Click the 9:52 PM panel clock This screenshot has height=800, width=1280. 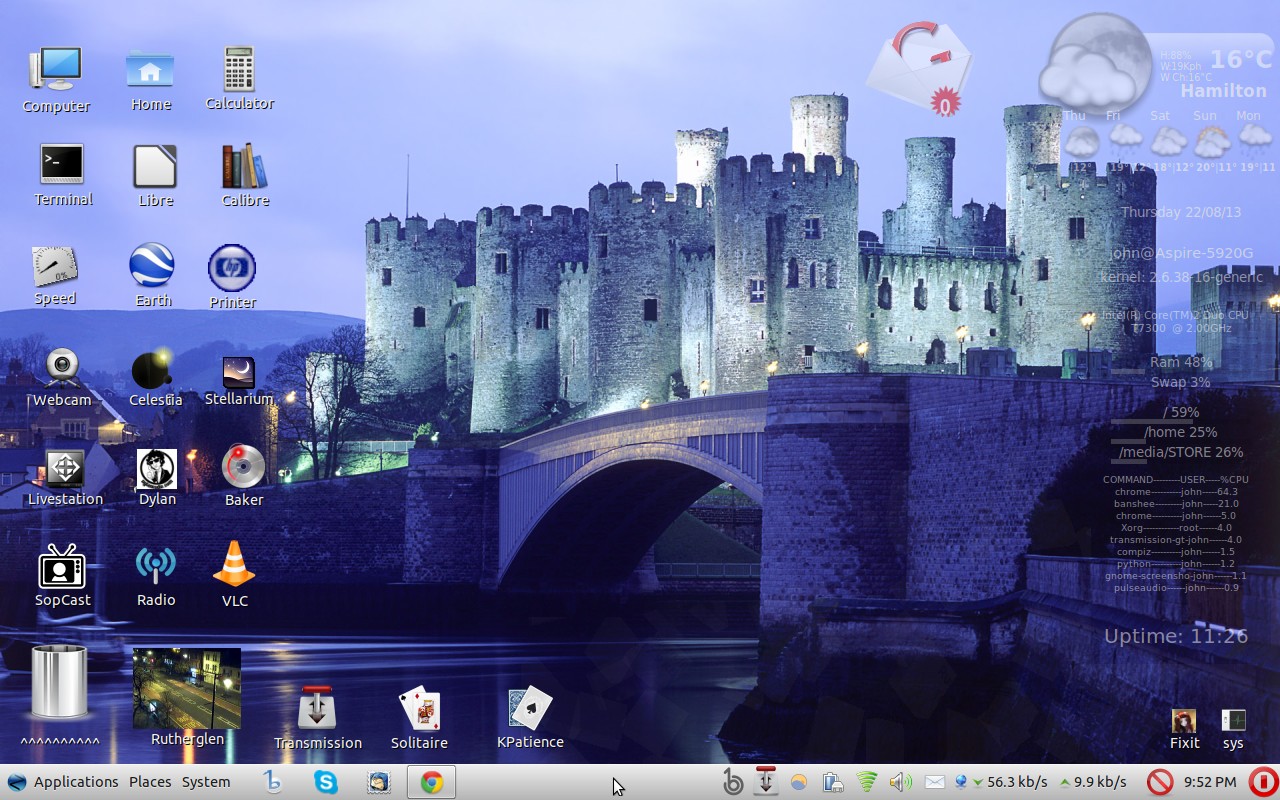pyautogui.click(x=1209, y=782)
